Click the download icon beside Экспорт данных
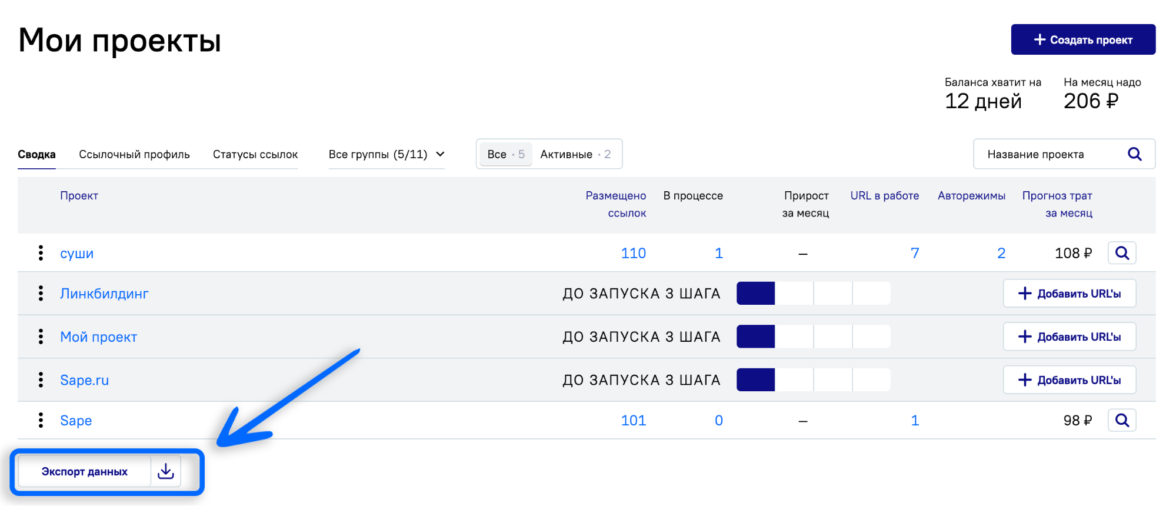Viewport: 1176px width, 506px height. pos(166,471)
